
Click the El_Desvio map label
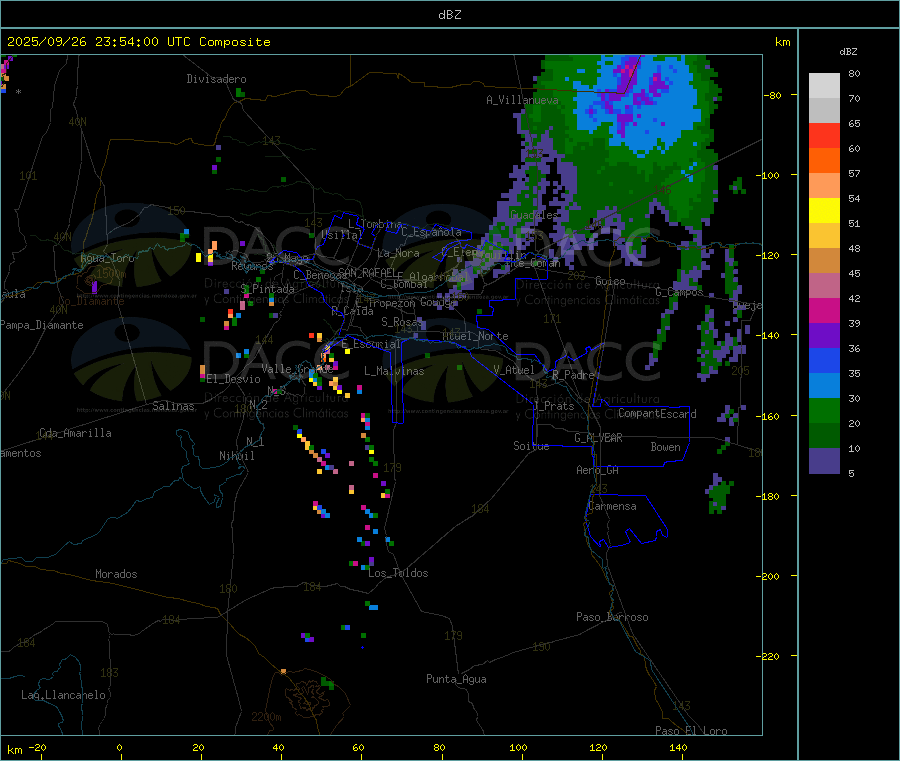click(x=234, y=379)
